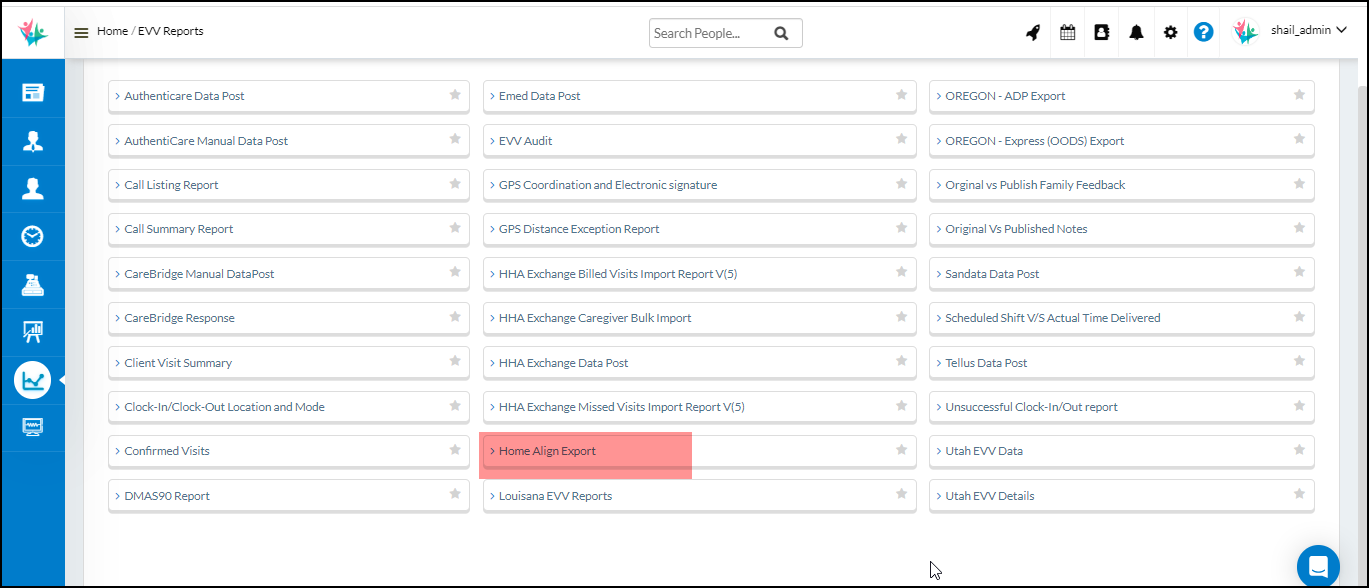1369x588 pixels.
Task: Click the clock icon in left sidebar
Action: tap(33, 237)
